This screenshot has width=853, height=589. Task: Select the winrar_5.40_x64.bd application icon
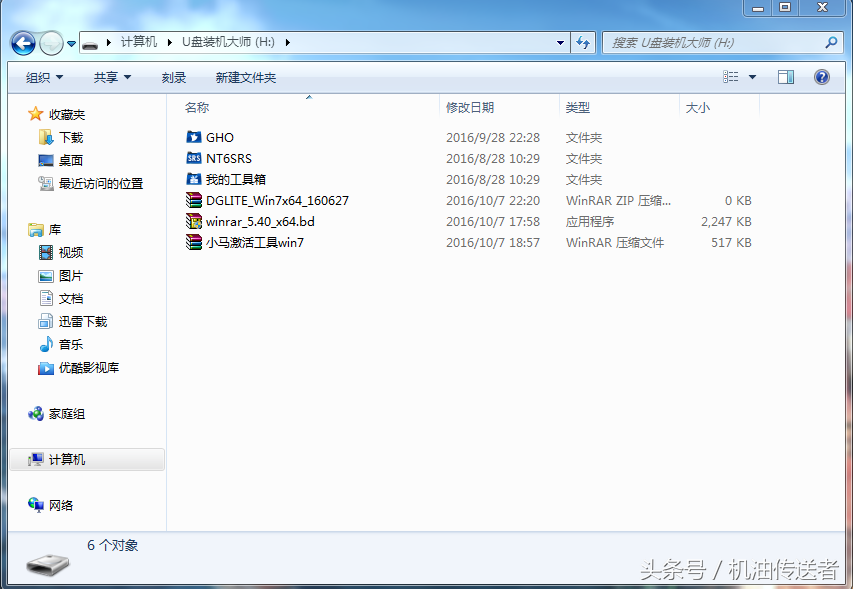click(194, 221)
